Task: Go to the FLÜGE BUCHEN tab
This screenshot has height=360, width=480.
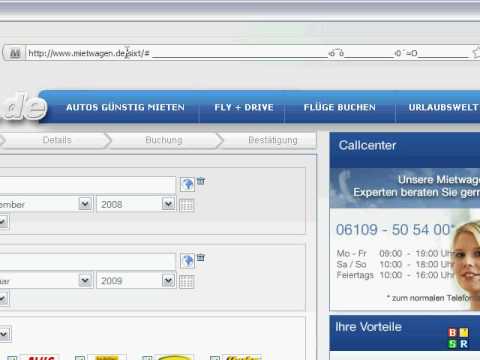Action: 339,107
